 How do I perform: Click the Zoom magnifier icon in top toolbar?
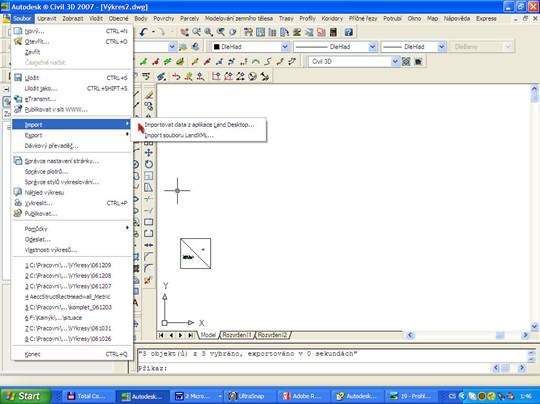tap(208, 32)
